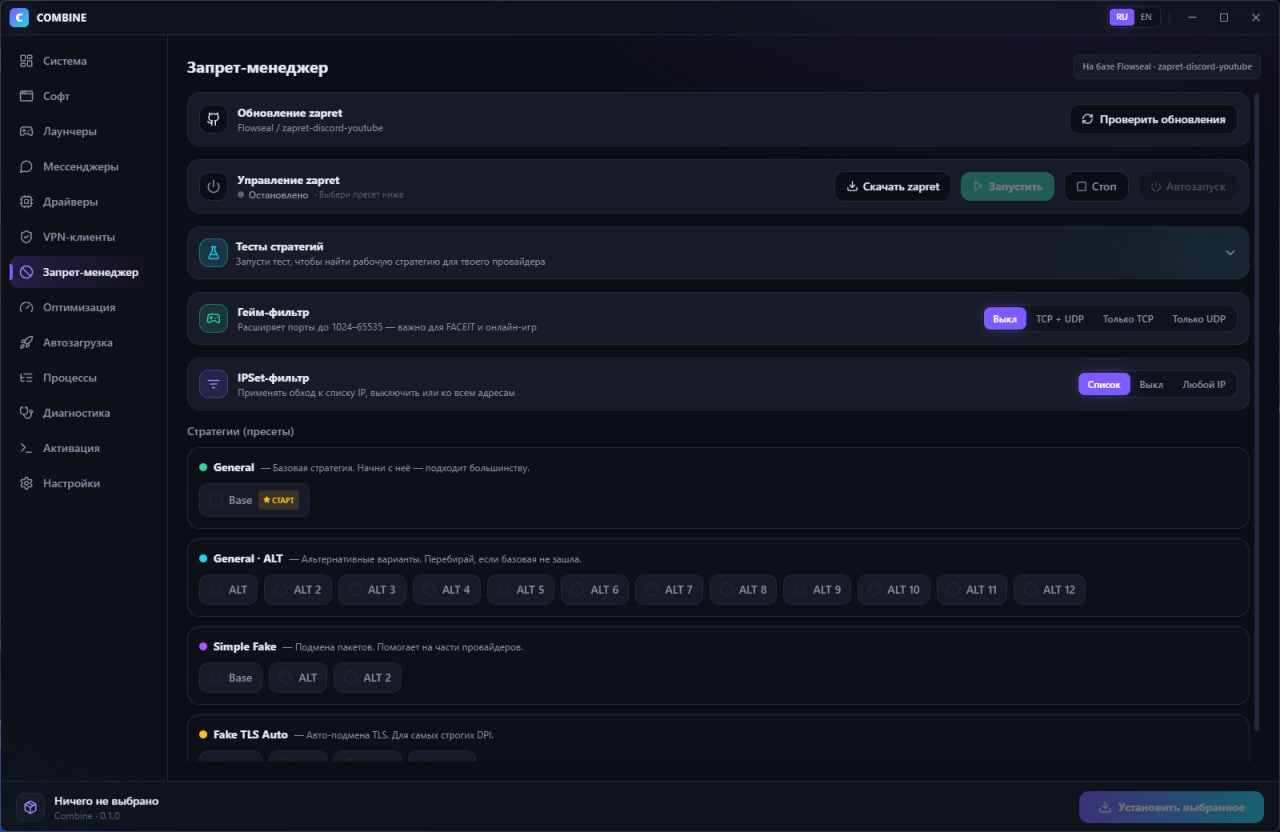Click the СТАРТ badge on Base preset

[x=279, y=500]
